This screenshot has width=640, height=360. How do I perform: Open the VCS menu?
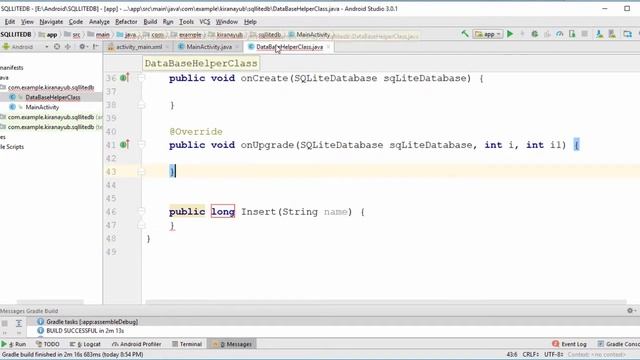coord(204,22)
